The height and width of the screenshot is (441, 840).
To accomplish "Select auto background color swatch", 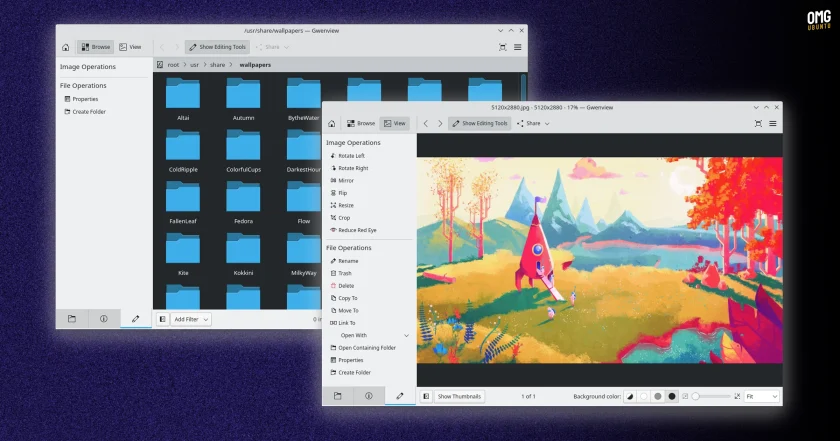I will [x=630, y=397].
